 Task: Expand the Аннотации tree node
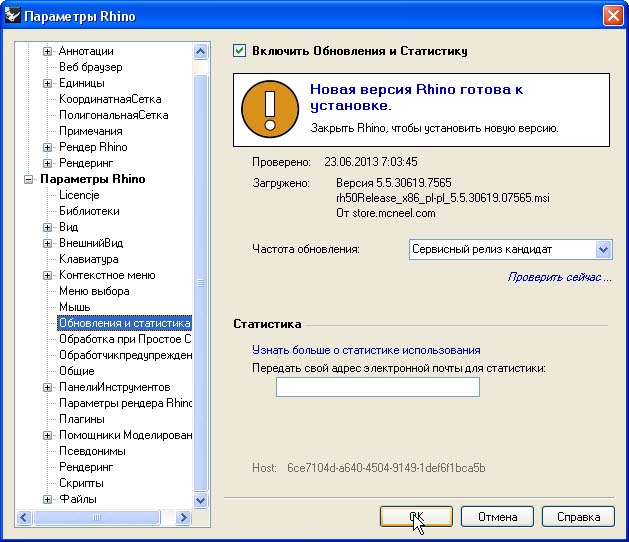(47, 51)
